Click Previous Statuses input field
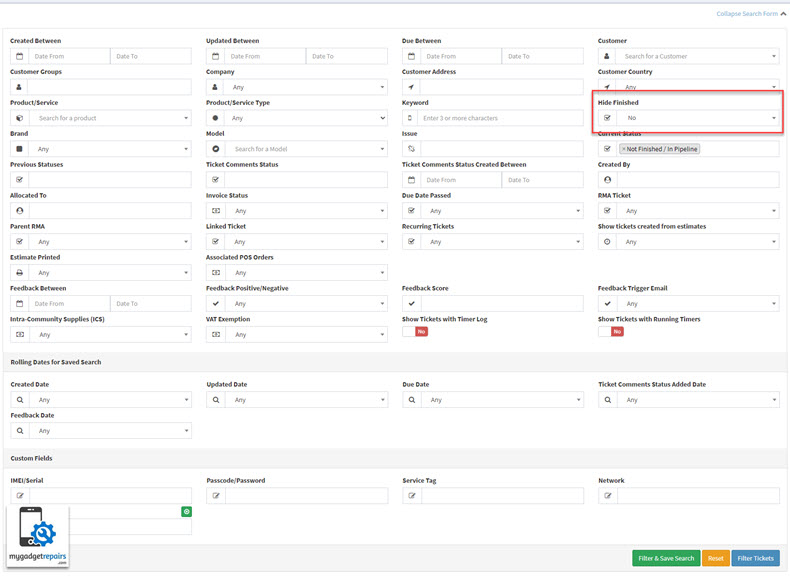Viewport: 790px width, 576px height. [110, 180]
